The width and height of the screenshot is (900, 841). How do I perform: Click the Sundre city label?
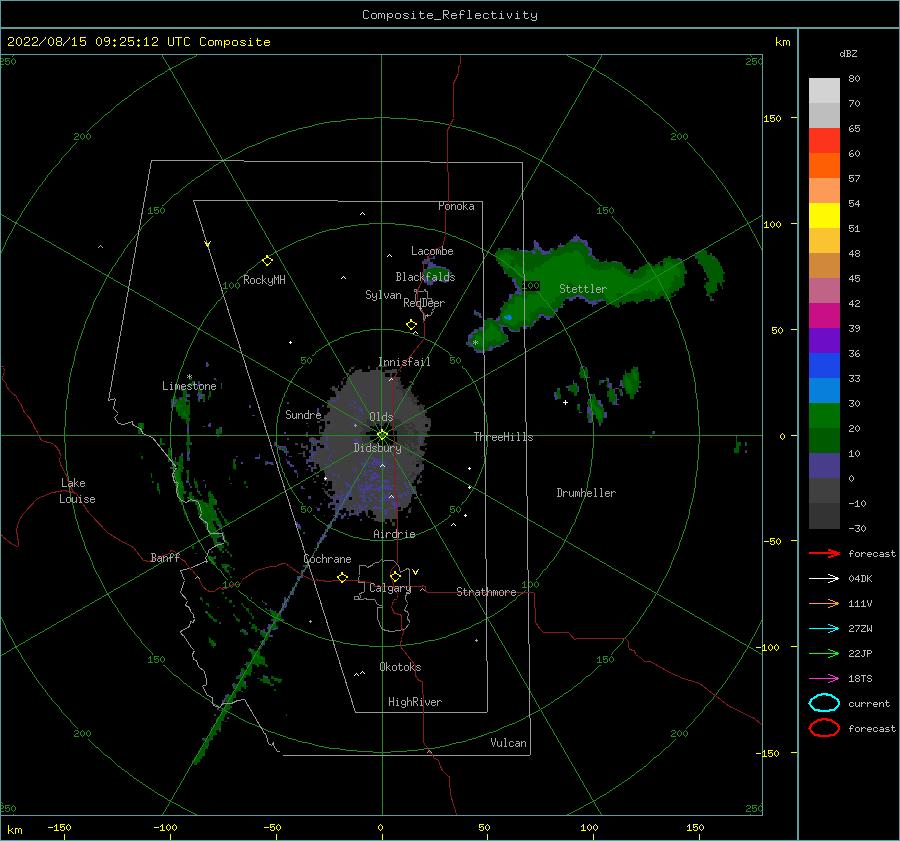303,415
